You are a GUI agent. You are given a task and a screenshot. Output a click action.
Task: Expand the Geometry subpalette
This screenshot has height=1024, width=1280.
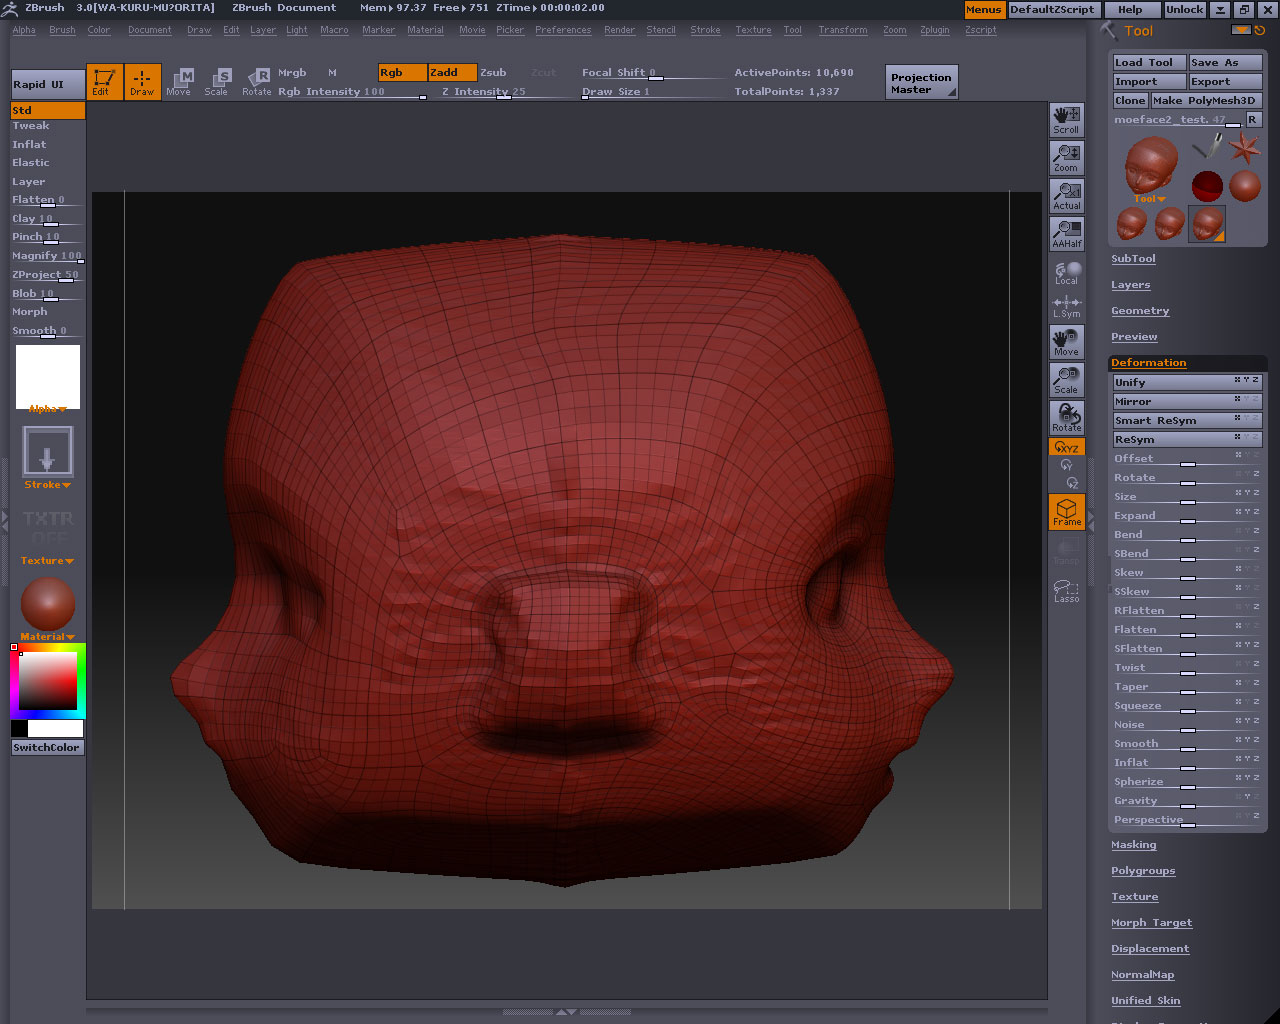click(1140, 311)
